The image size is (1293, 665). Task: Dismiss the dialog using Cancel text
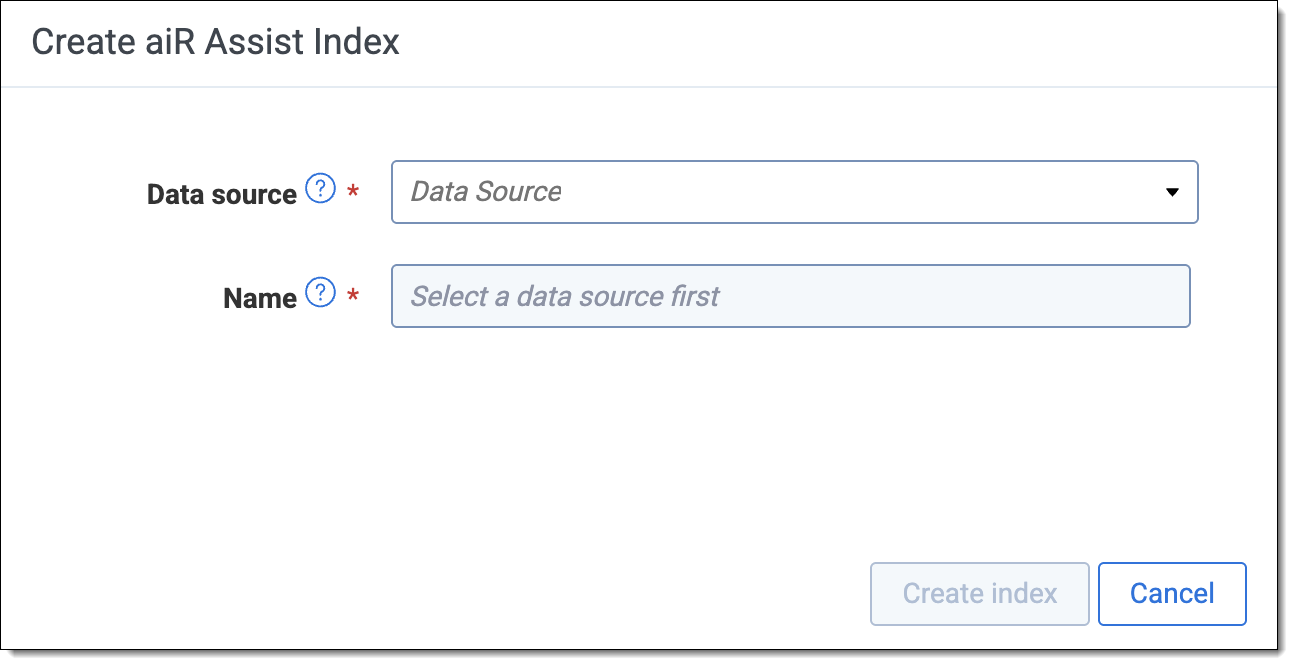click(1172, 594)
